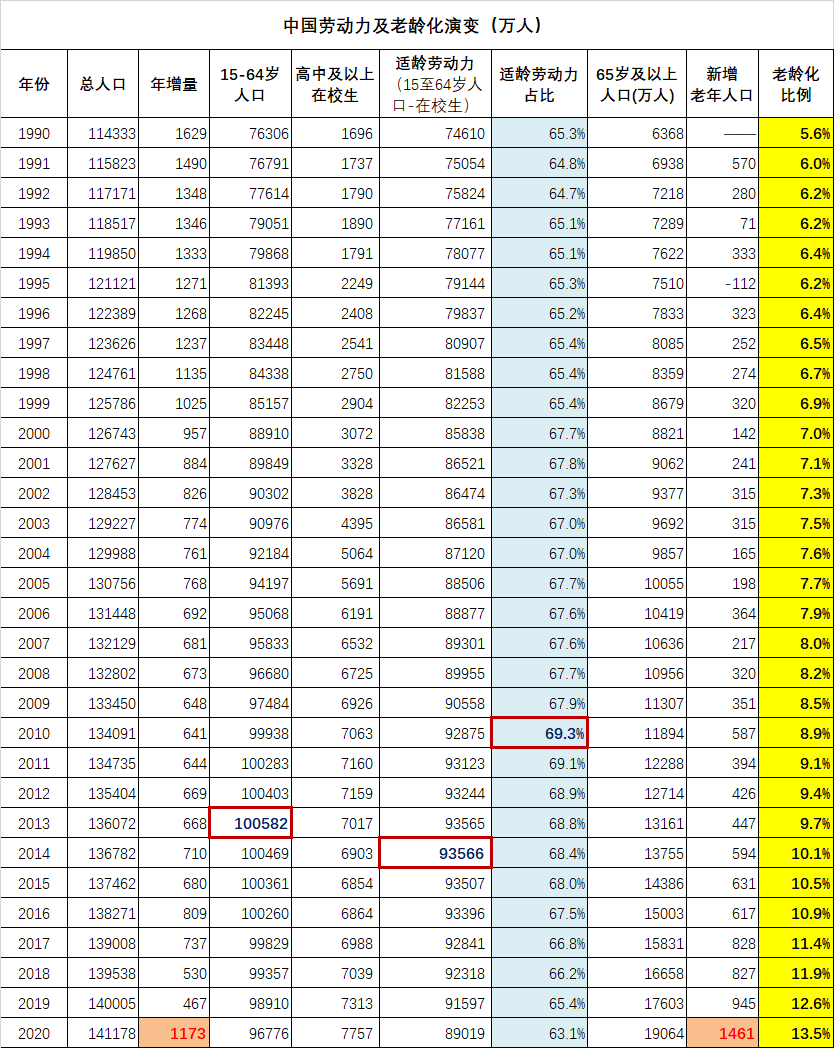Click the 年份 column header
Image resolution: width=834 pixels, height=1048 pixels.
[x=34, y=84]
